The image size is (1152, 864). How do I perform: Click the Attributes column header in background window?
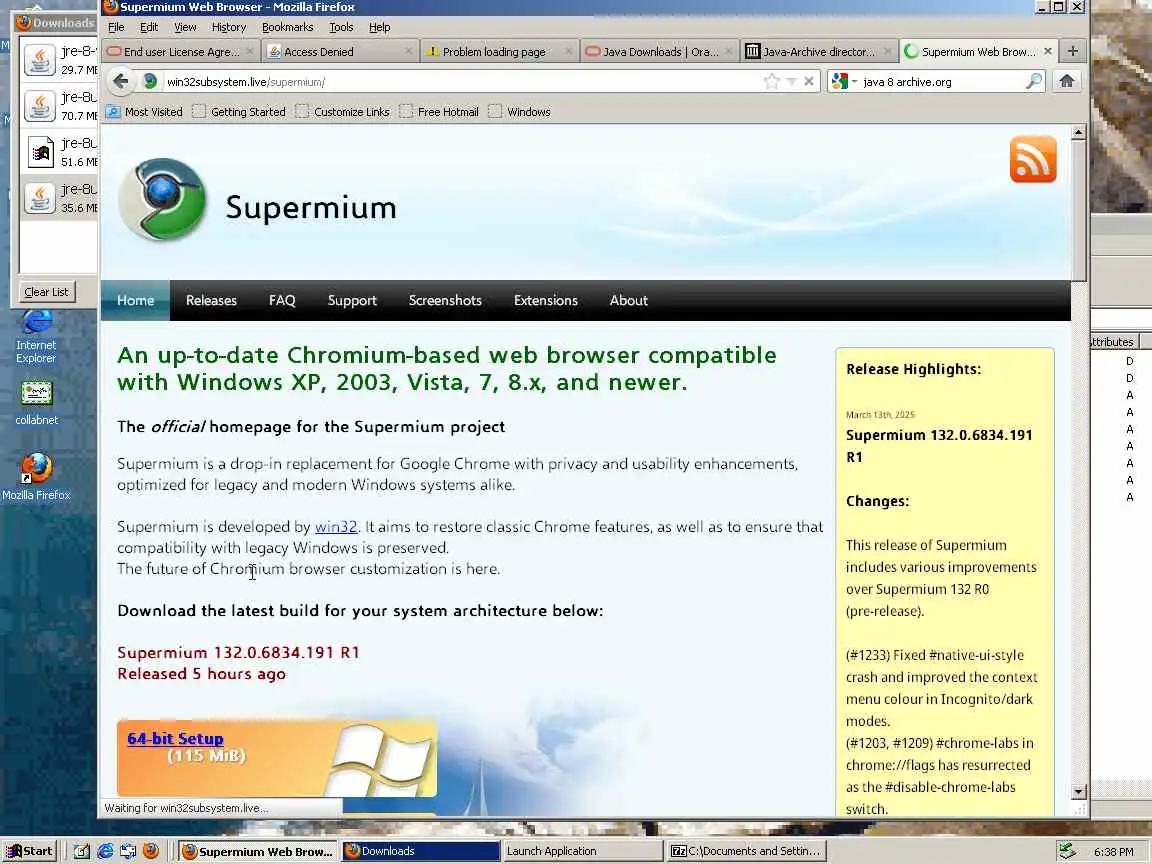coord(1115,342)
